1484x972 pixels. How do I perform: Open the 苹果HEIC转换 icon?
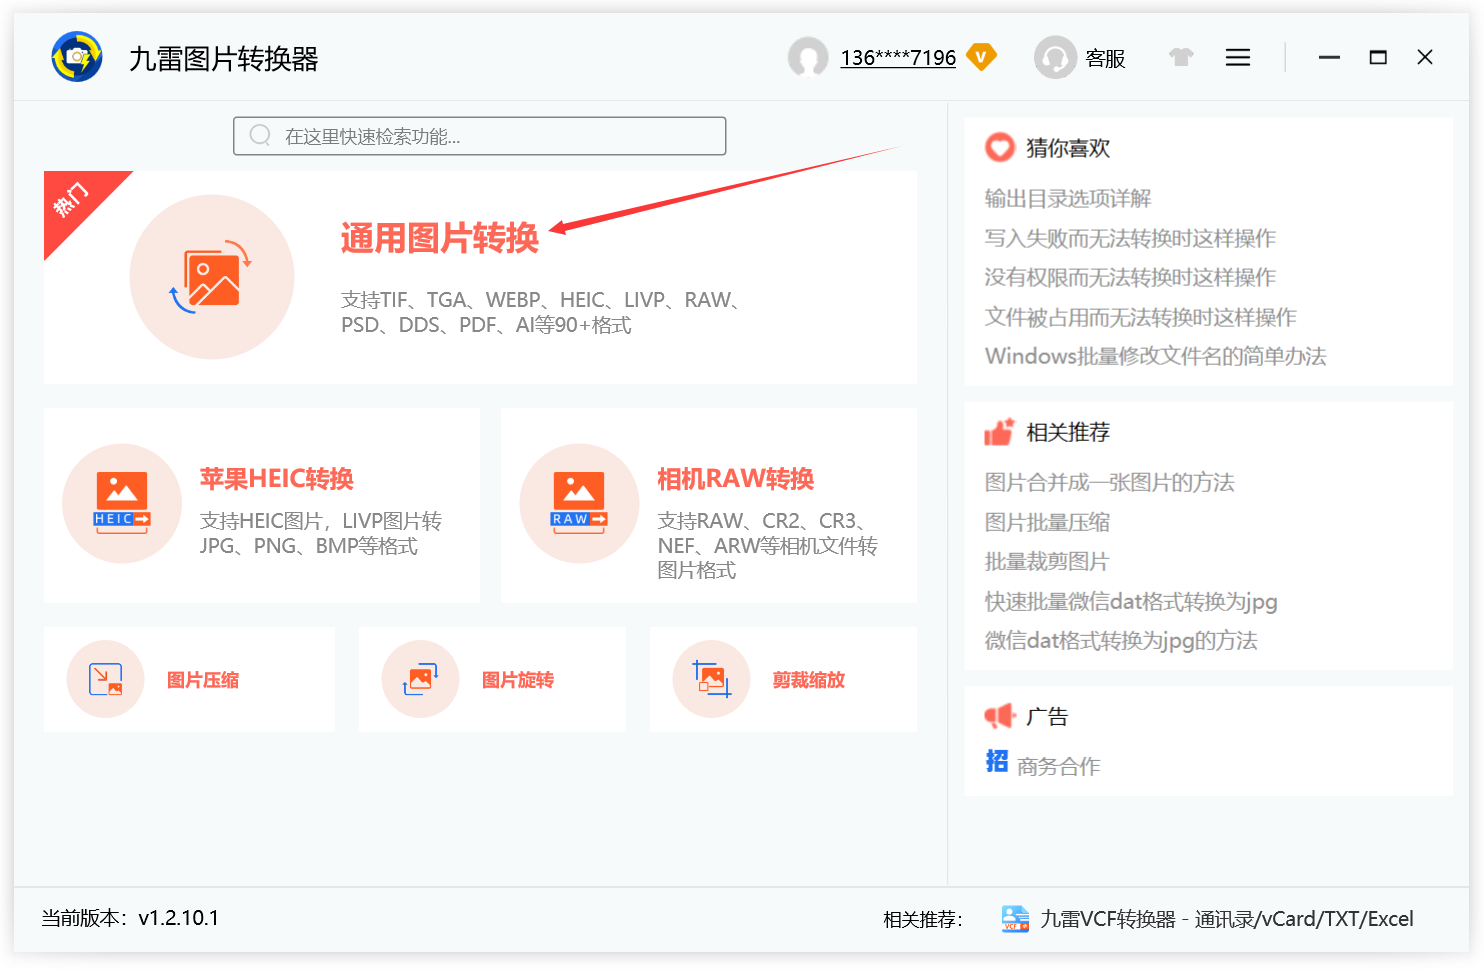[x=122, y=503]
